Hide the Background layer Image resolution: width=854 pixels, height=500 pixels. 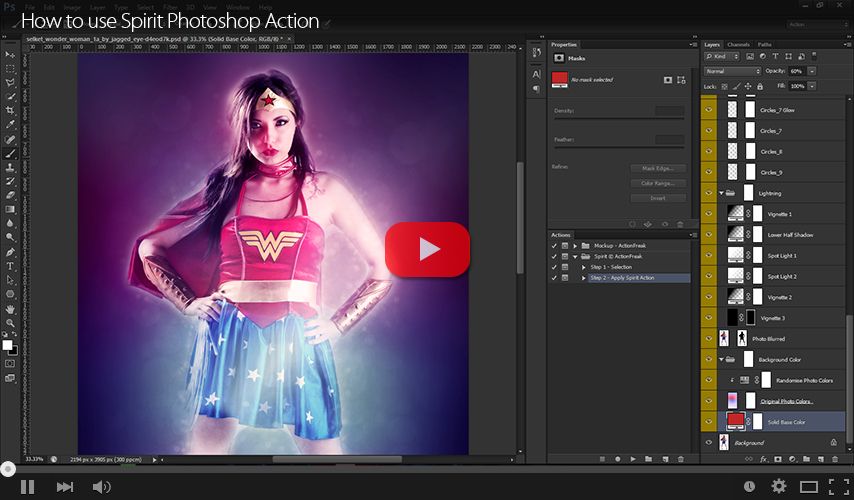coord(708,442)
